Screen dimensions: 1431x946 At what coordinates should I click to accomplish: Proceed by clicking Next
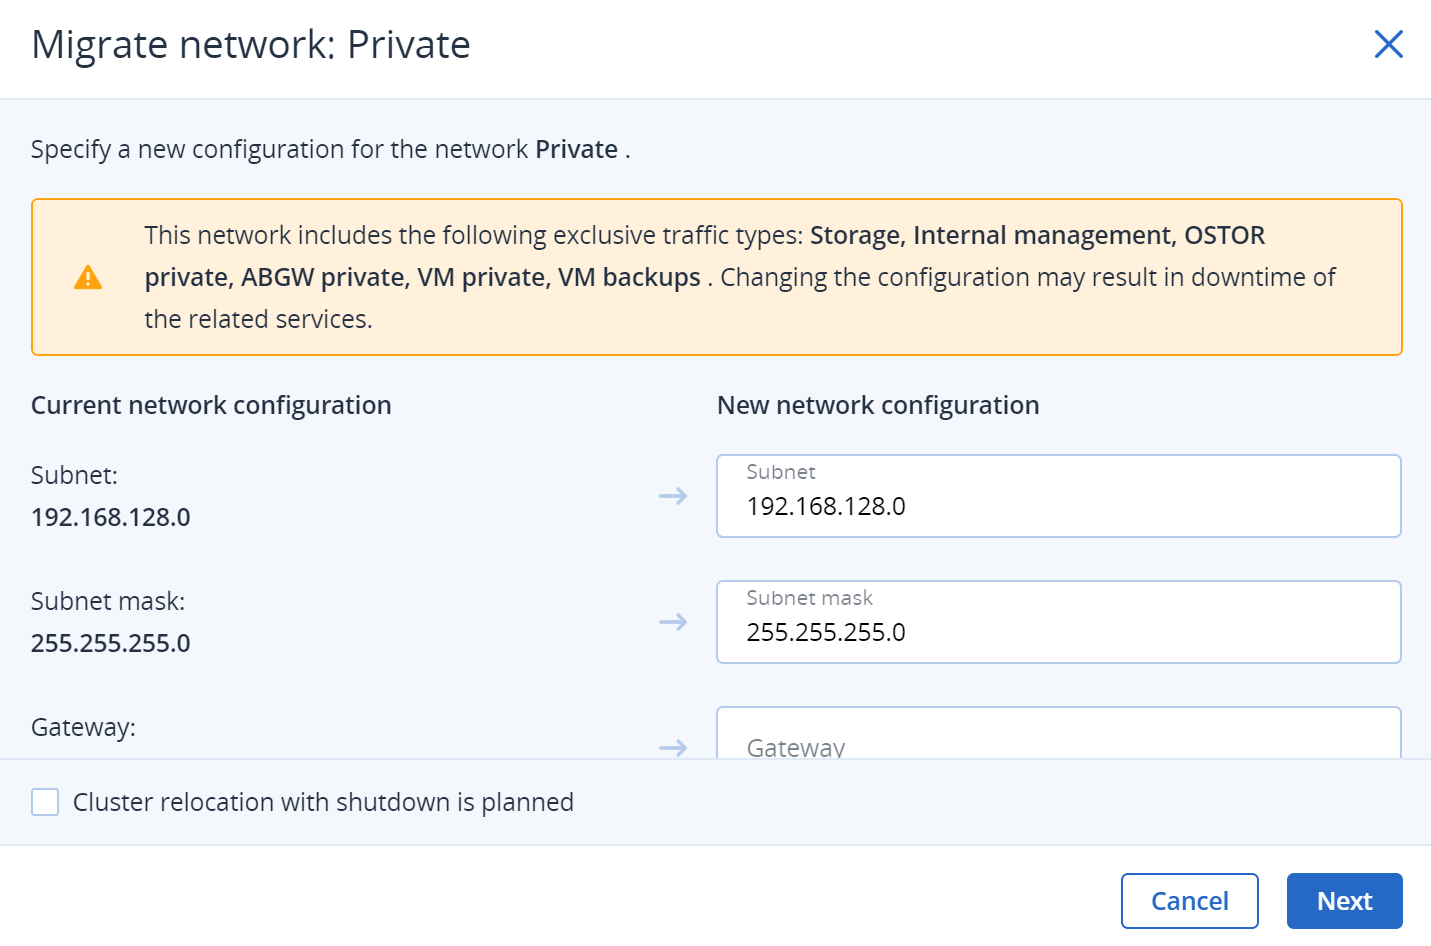(1344, 901)
